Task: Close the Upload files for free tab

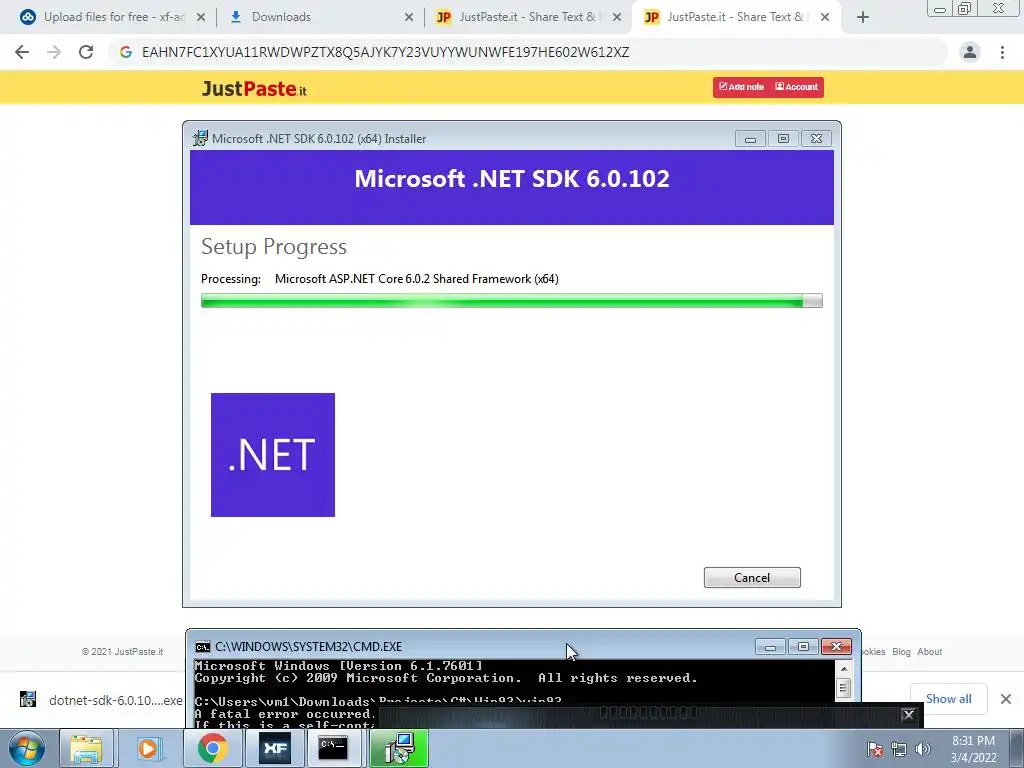Action: coord(201,17)
